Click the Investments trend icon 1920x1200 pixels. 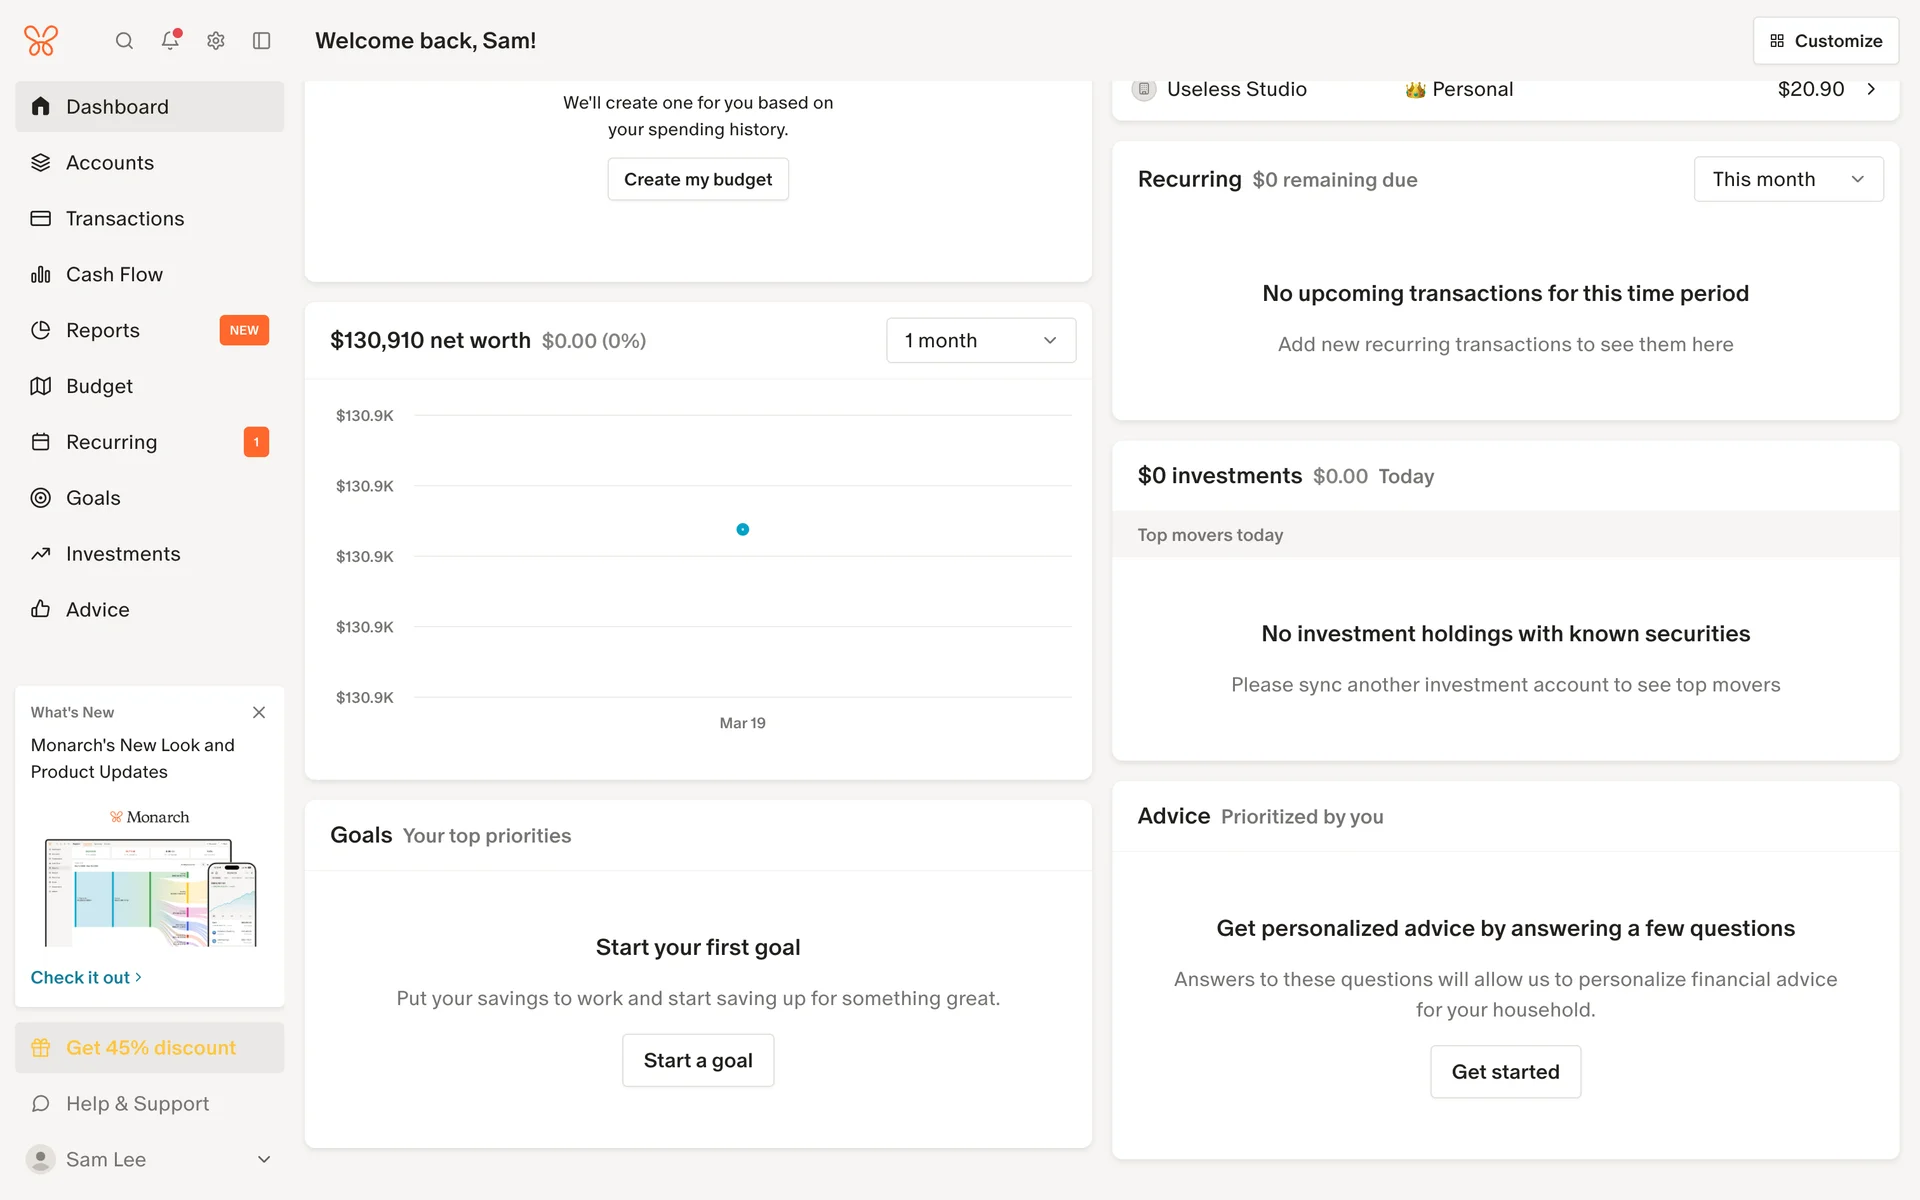[41, 554]
